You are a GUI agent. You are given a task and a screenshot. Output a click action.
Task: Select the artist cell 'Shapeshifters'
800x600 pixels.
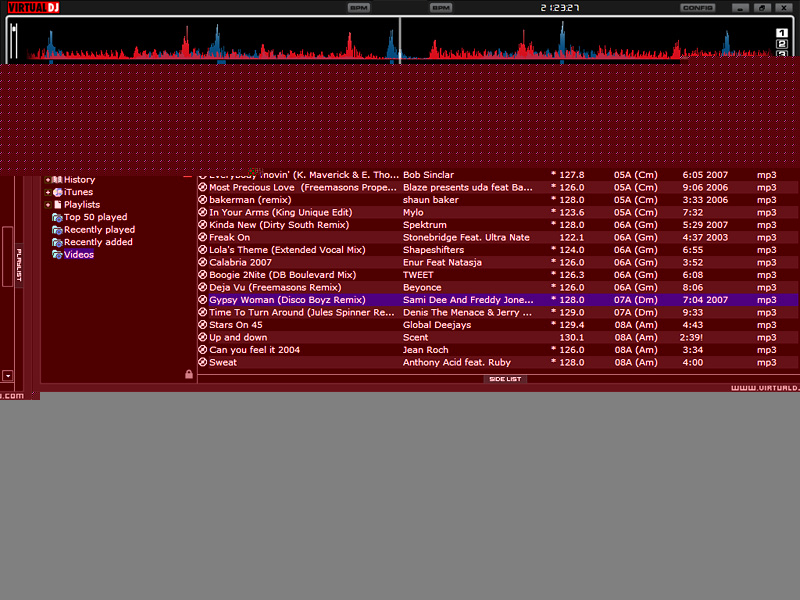434,250
